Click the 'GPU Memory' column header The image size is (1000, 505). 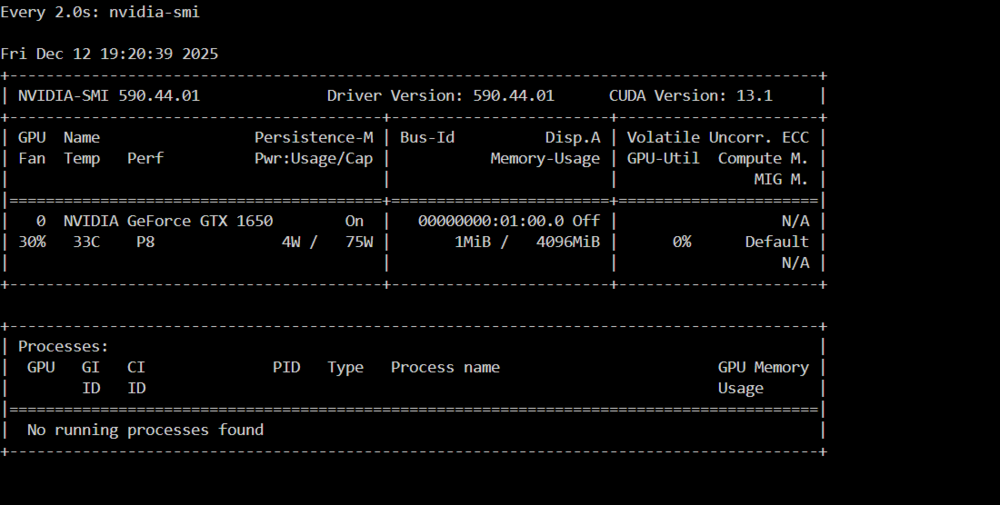tap(763, 368)
